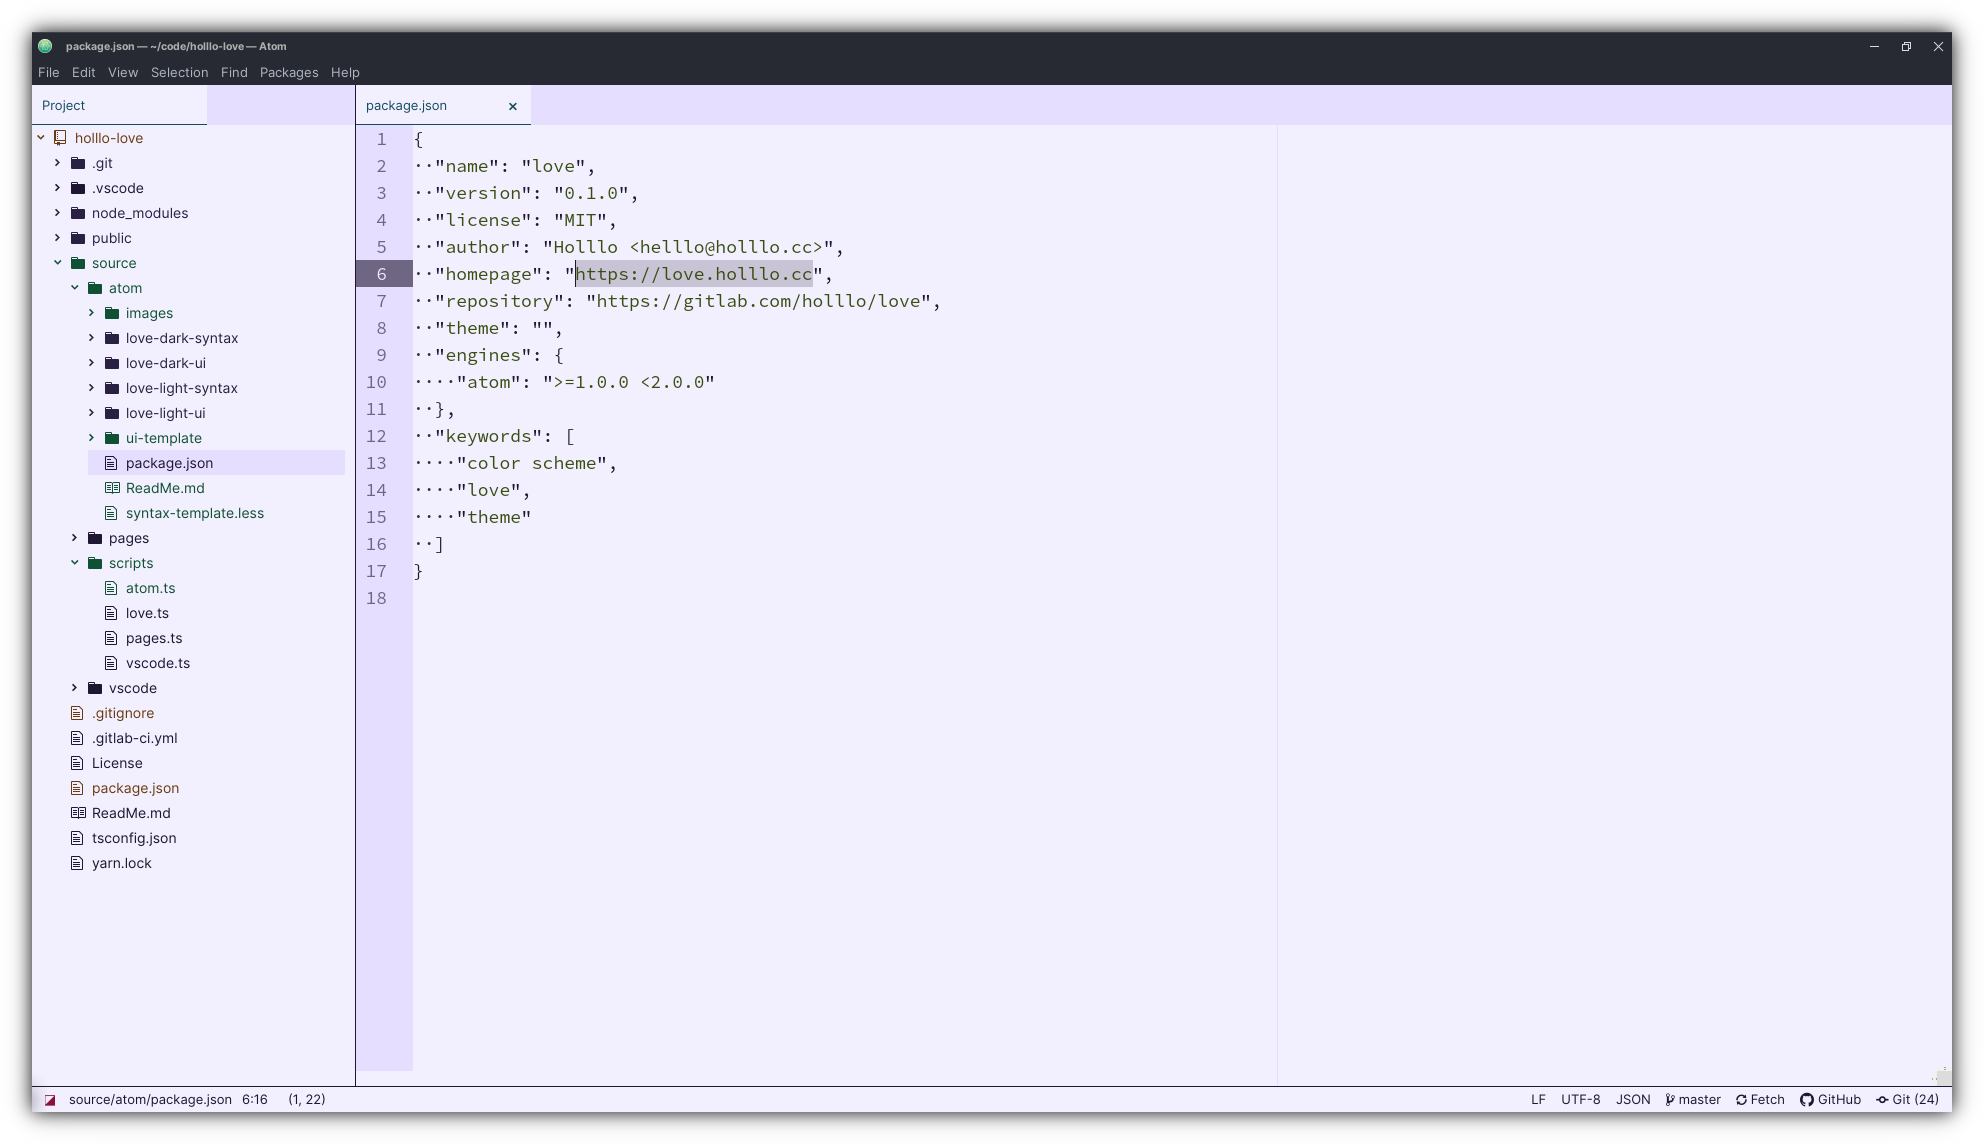The width and height of the screenshot is (1984, 1144).
Task: Collapse the atom folder chevron
Action: [x=75, y=288]
